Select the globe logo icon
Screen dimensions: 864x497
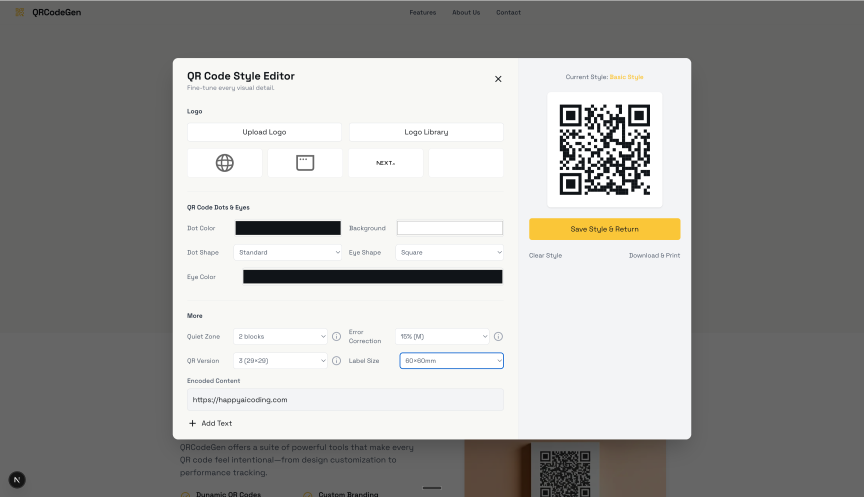pos(225,163)
